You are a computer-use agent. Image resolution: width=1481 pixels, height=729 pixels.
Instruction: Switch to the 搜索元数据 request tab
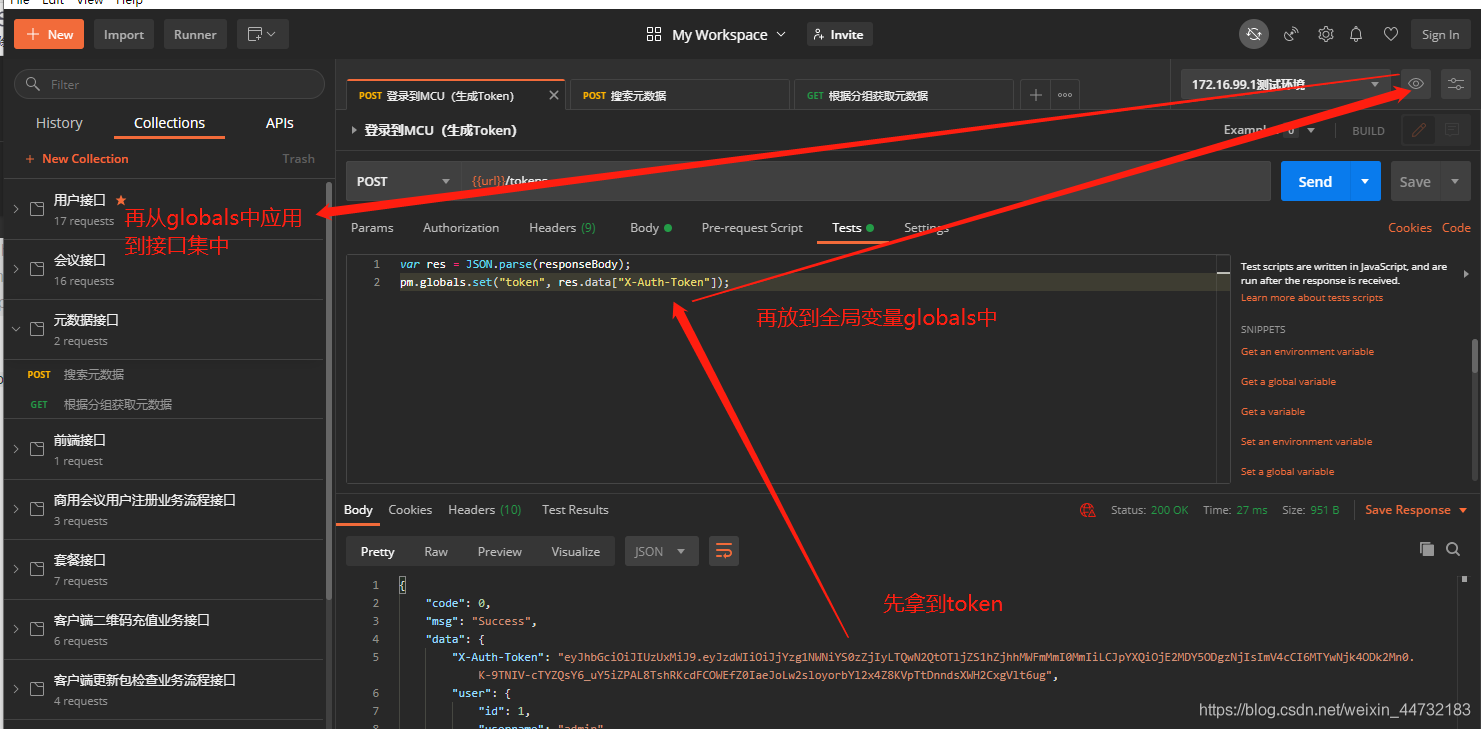678,95
